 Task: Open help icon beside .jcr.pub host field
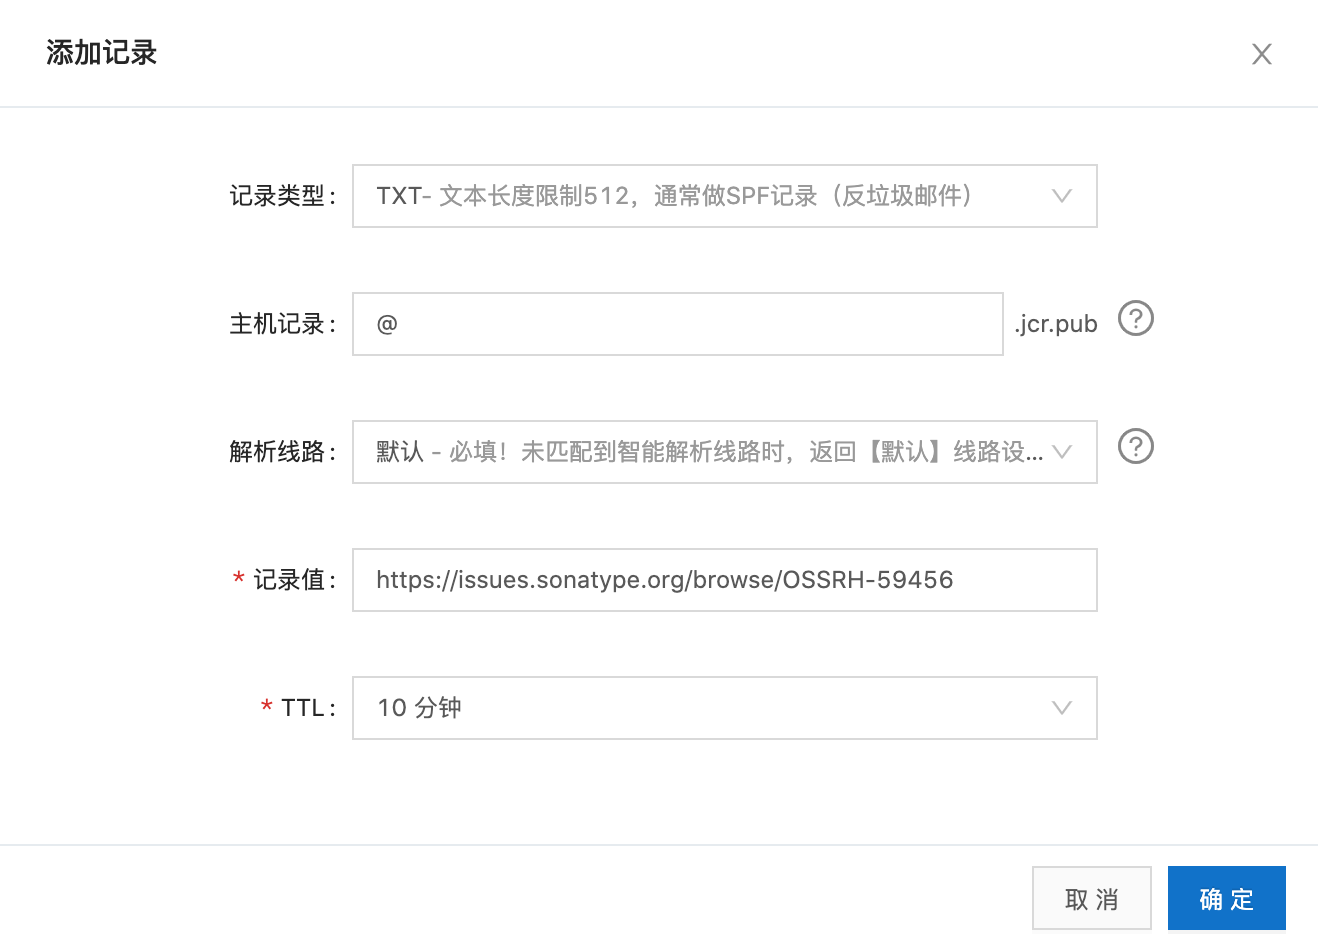click(1136, 319)
